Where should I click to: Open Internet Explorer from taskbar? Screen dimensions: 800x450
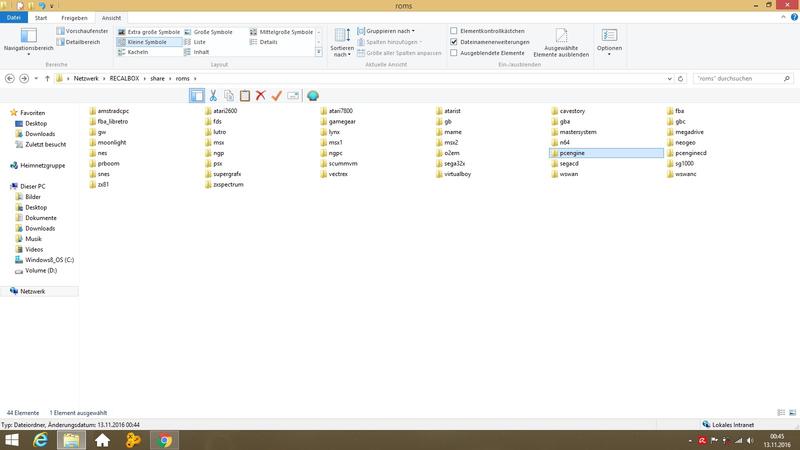coord(40,440)
